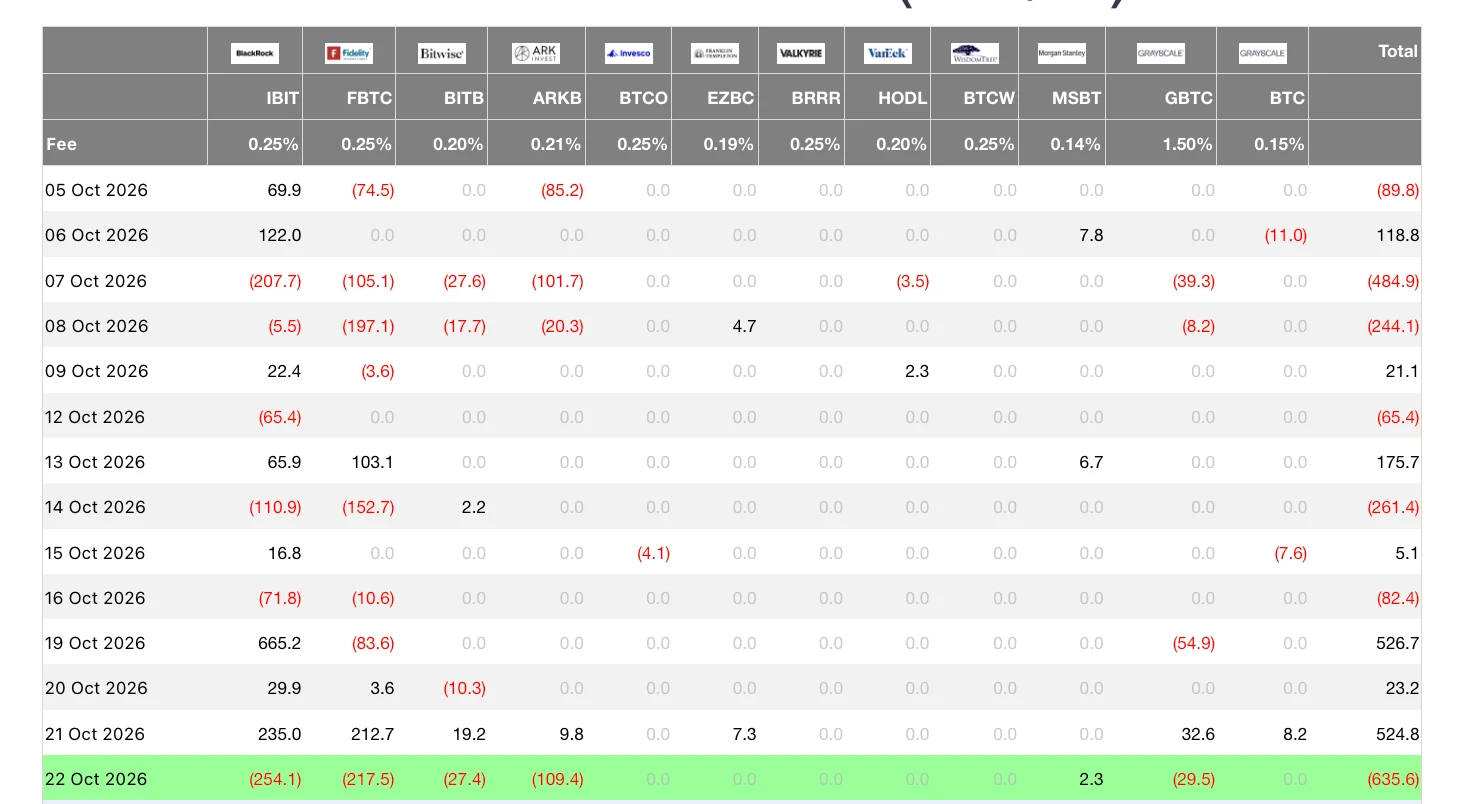Select the 1.50% fee value

point(1187,144)
